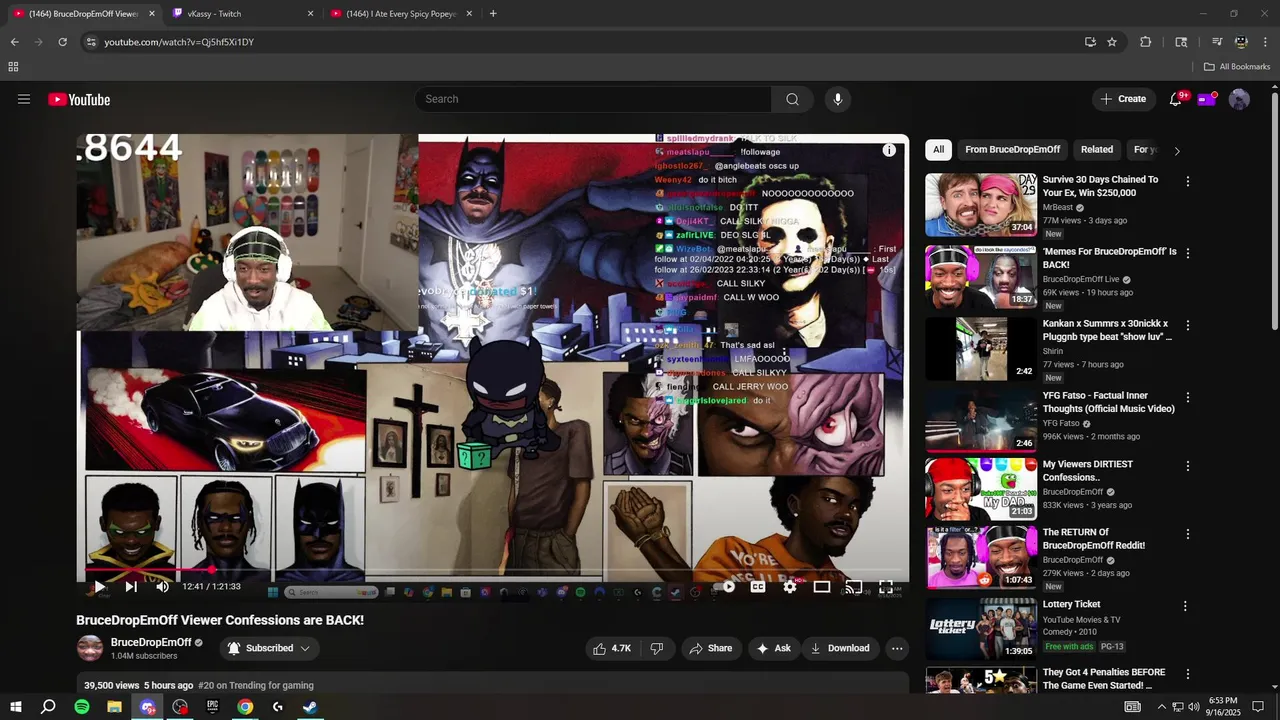Open YouTube notifications bell

(1176, 99)
